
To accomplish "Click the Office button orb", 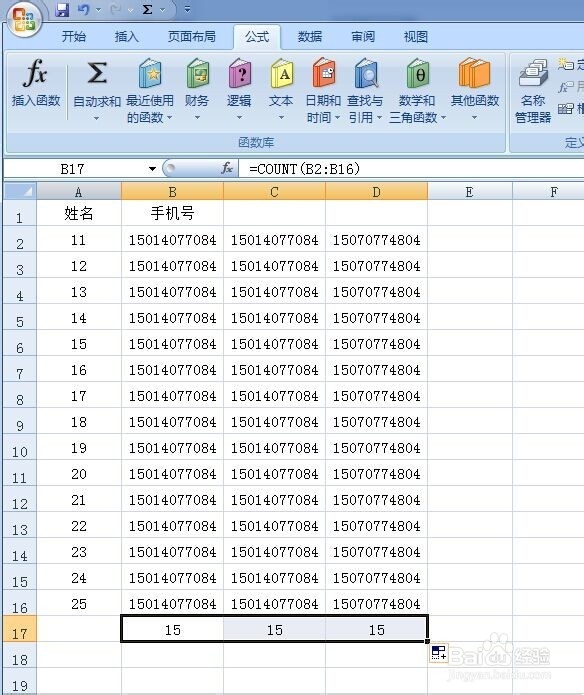I will 23,19.
